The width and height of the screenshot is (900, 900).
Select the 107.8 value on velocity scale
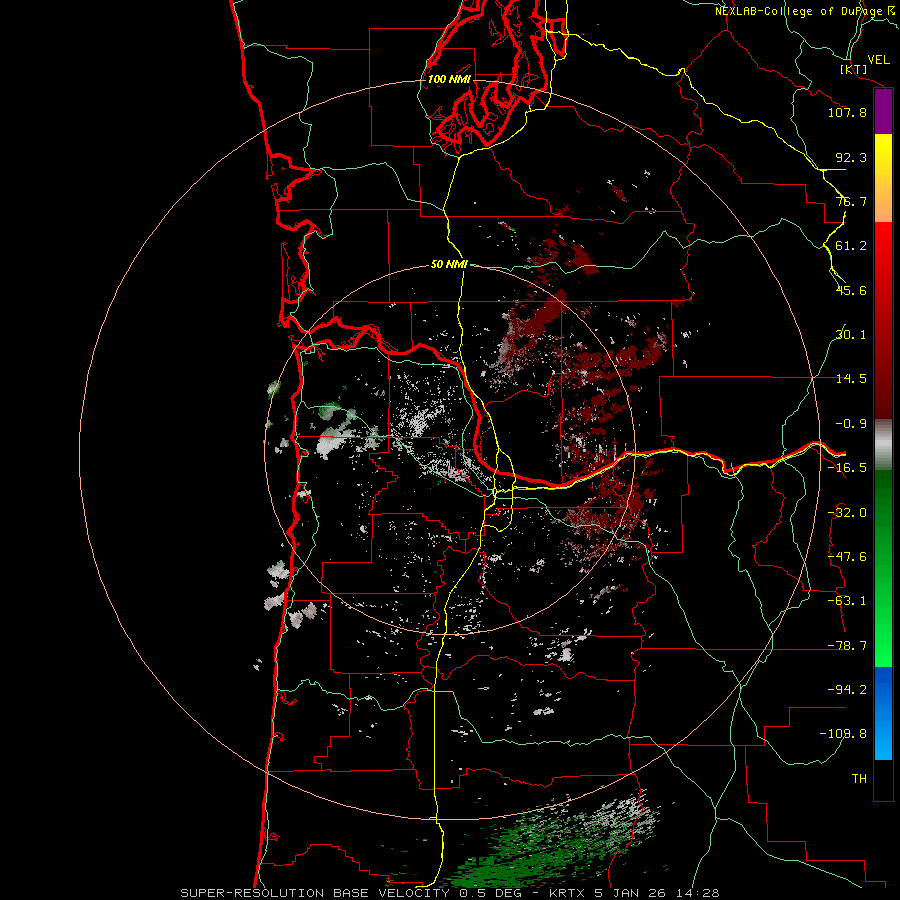847,112
